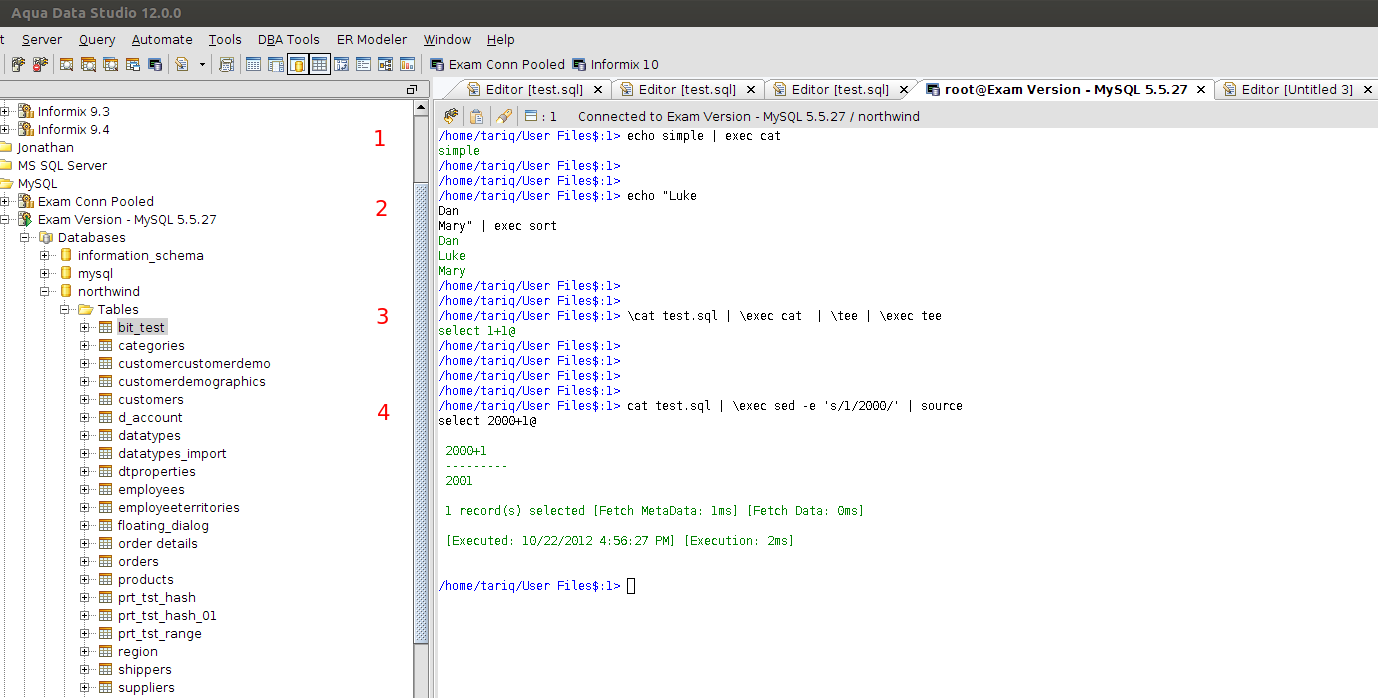Open the Window menu
Image resolution: width=1378 pixels, height=698 pixels.
[447, 40]
